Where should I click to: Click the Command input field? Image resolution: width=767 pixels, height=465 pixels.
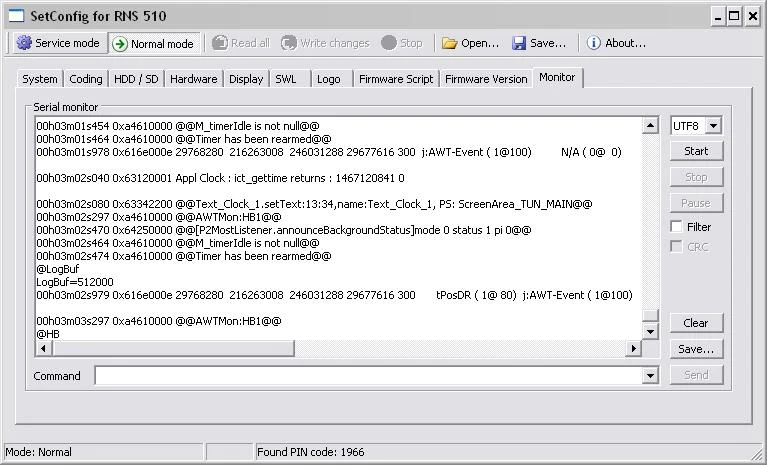pyautogui.click(x=369, y=376)
